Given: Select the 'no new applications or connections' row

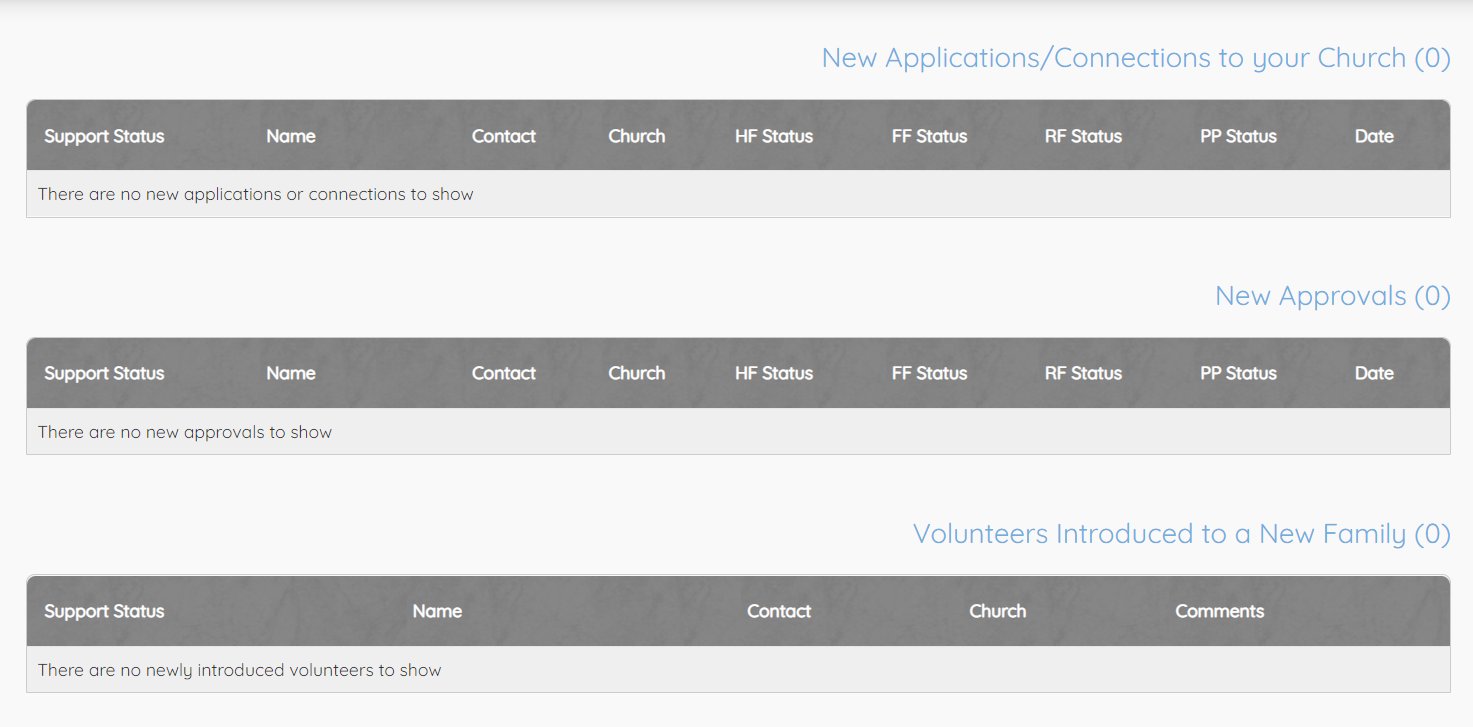Looking at the screenshot, I should (x=256, y=194).
